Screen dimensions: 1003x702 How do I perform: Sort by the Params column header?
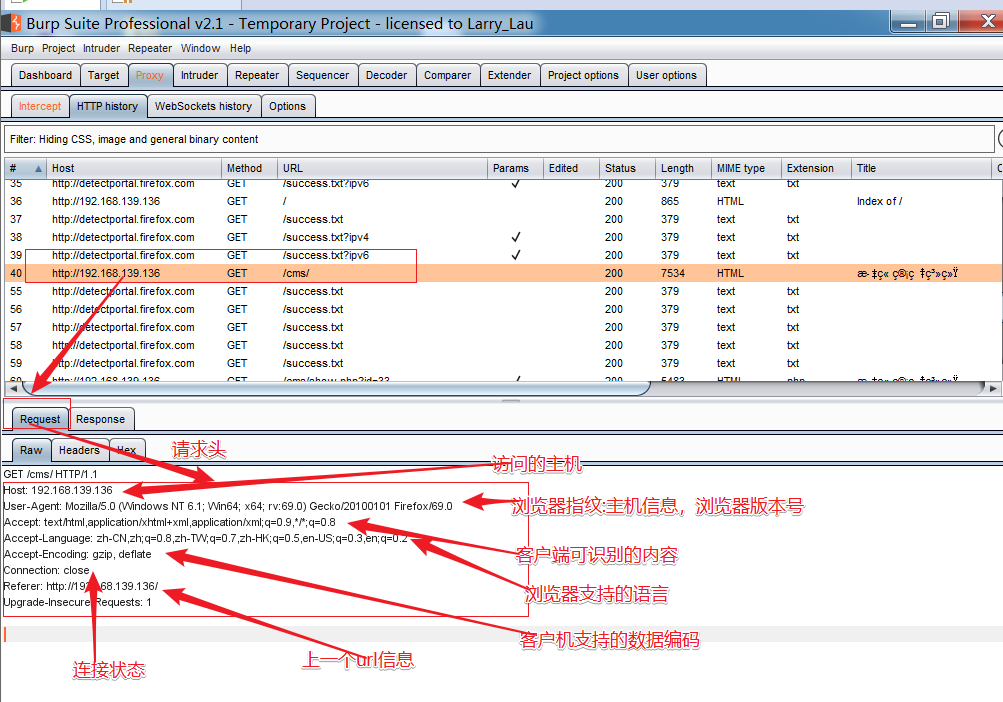click(x=516, y=168)
